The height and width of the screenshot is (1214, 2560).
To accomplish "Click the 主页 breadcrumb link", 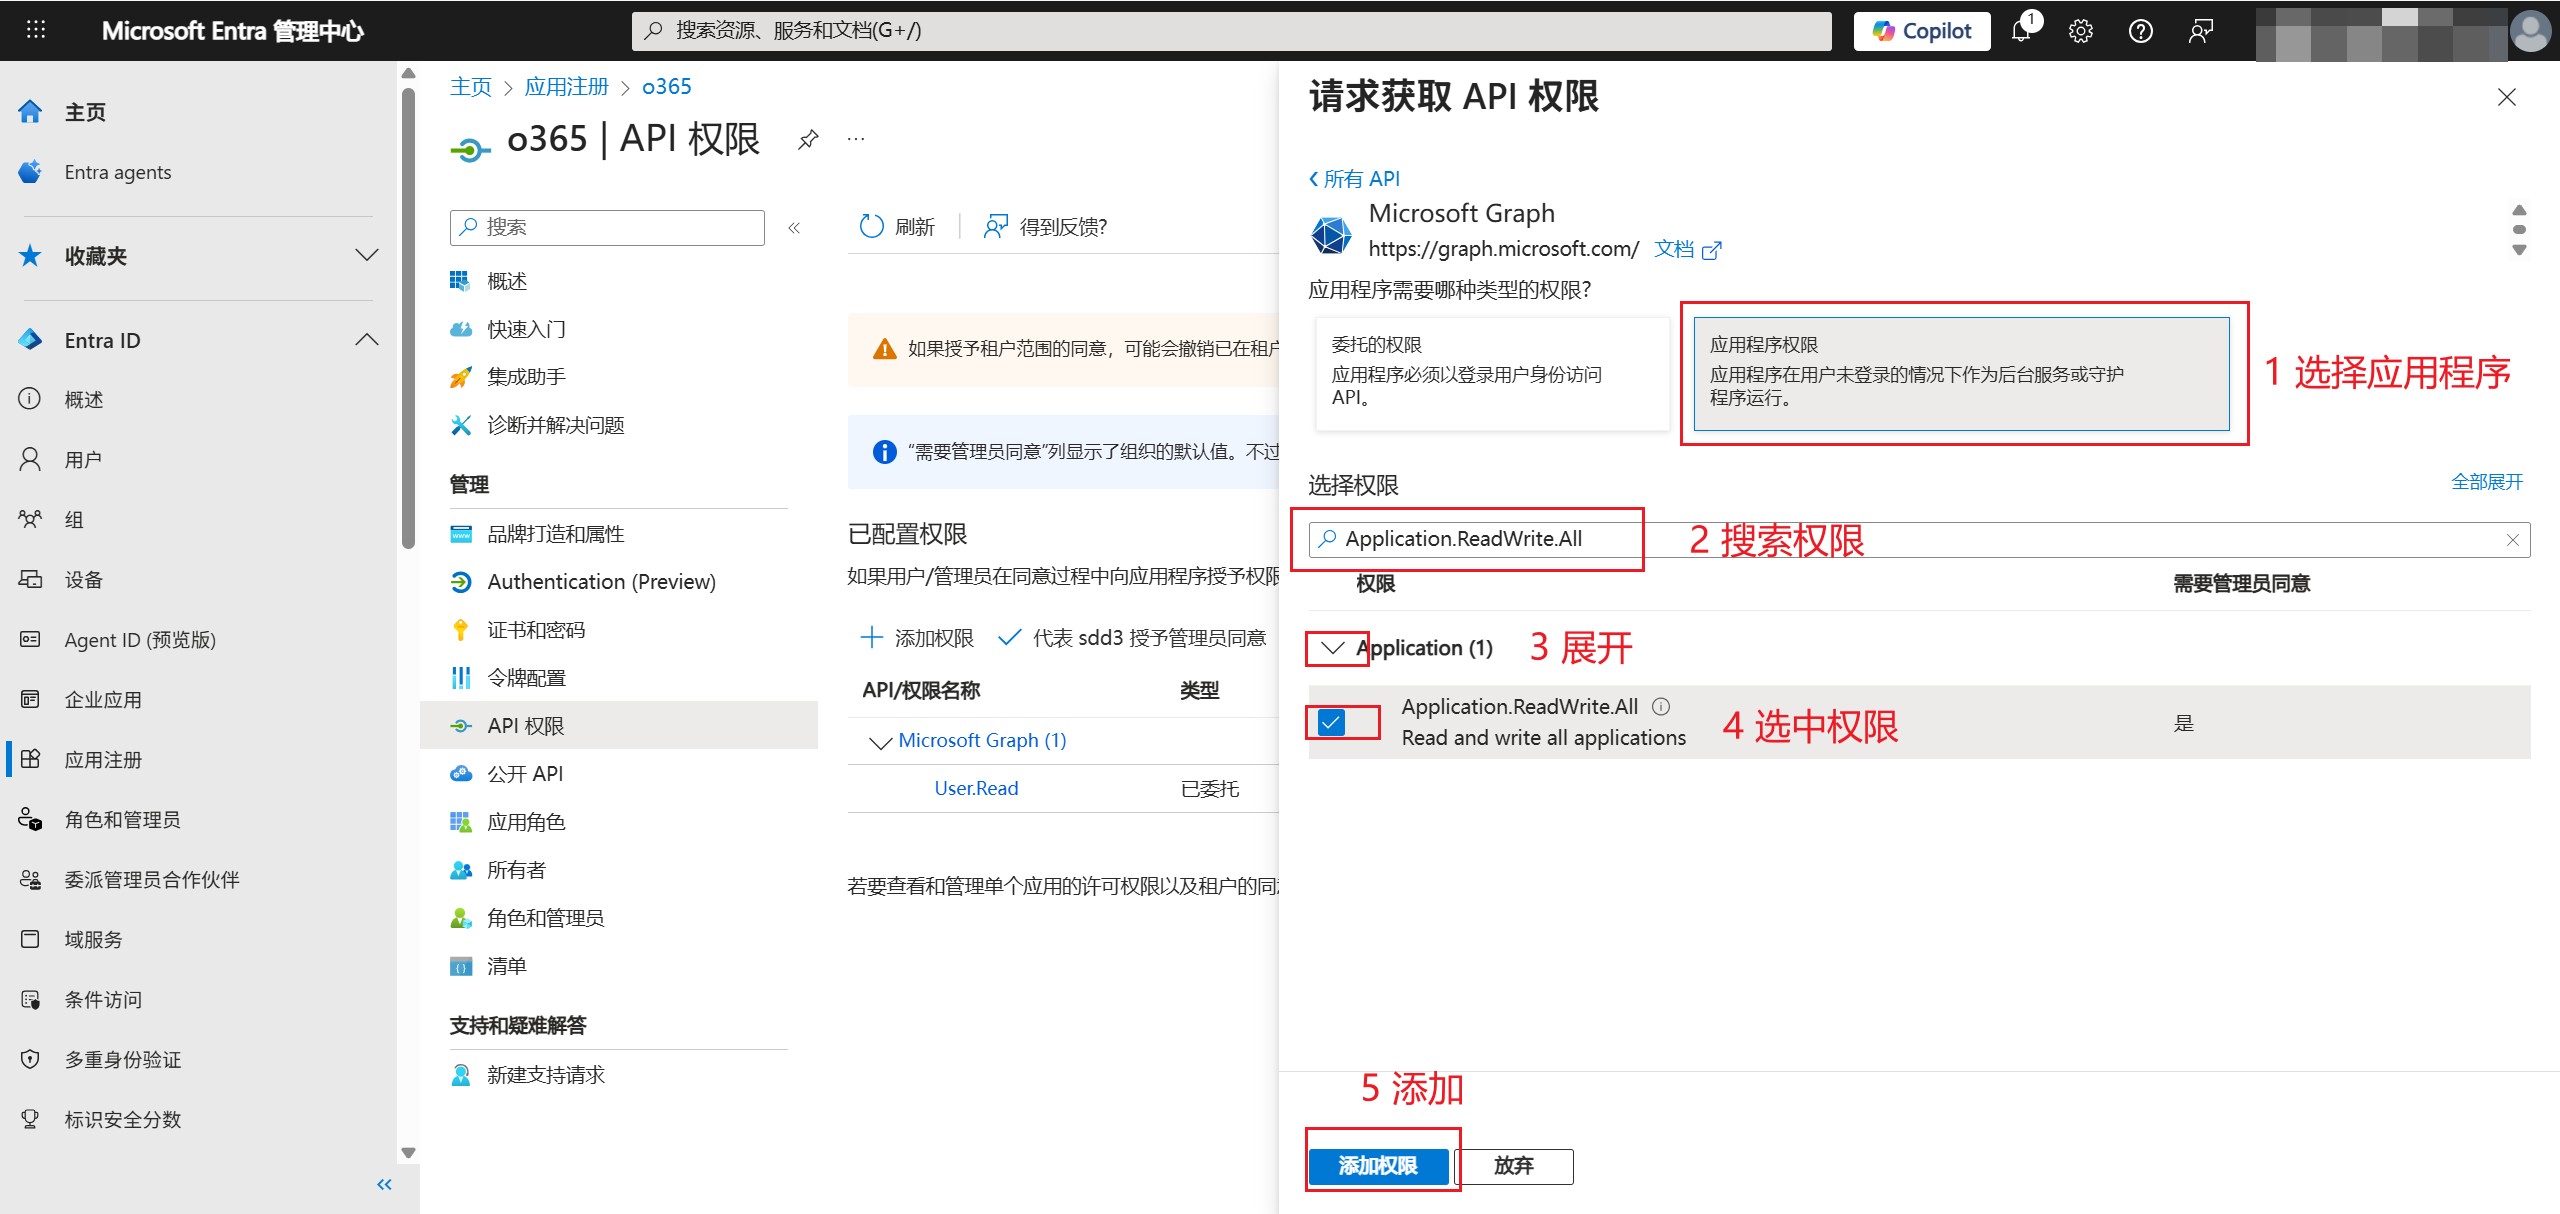I will click(471, 87).
